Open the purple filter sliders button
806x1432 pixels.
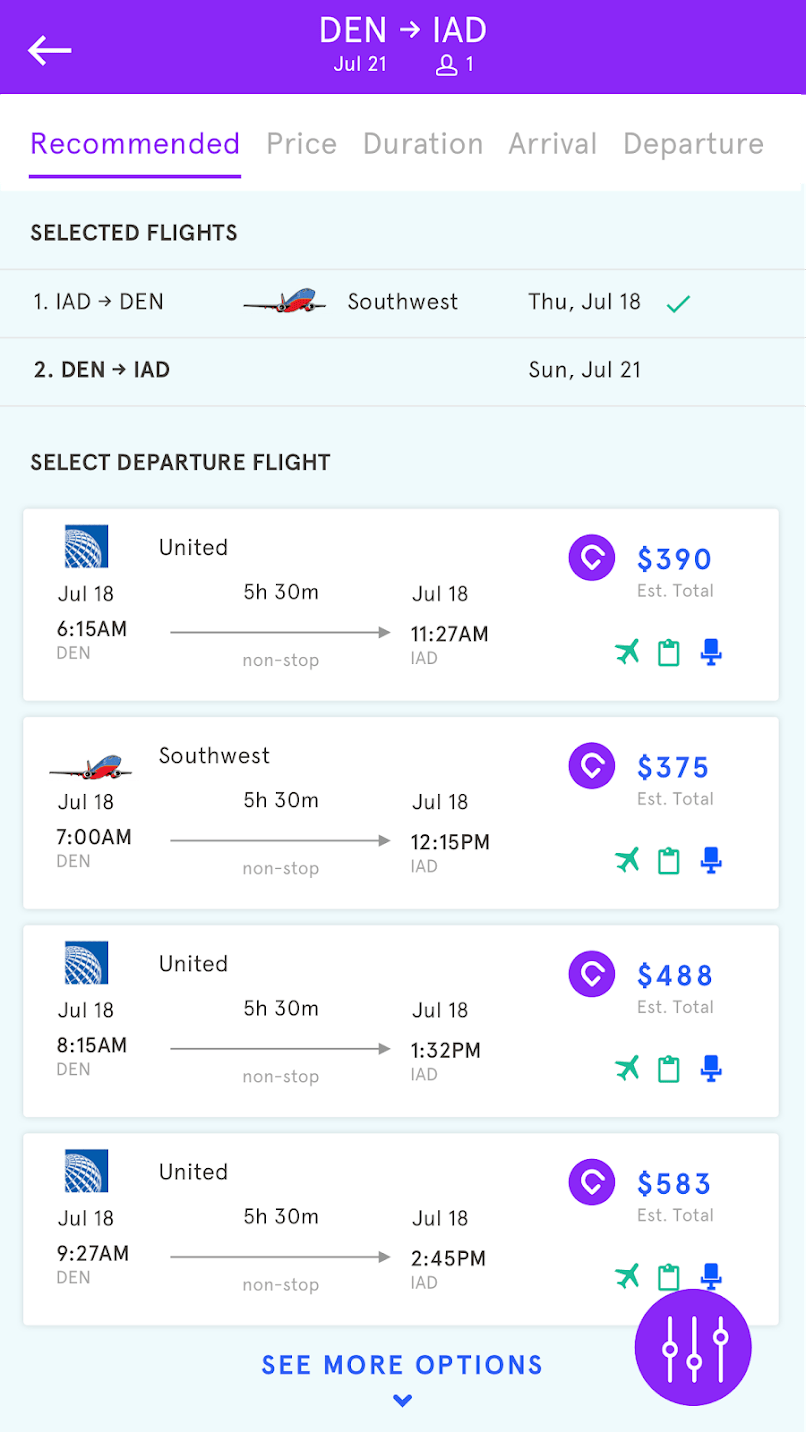click(693, 1347)
